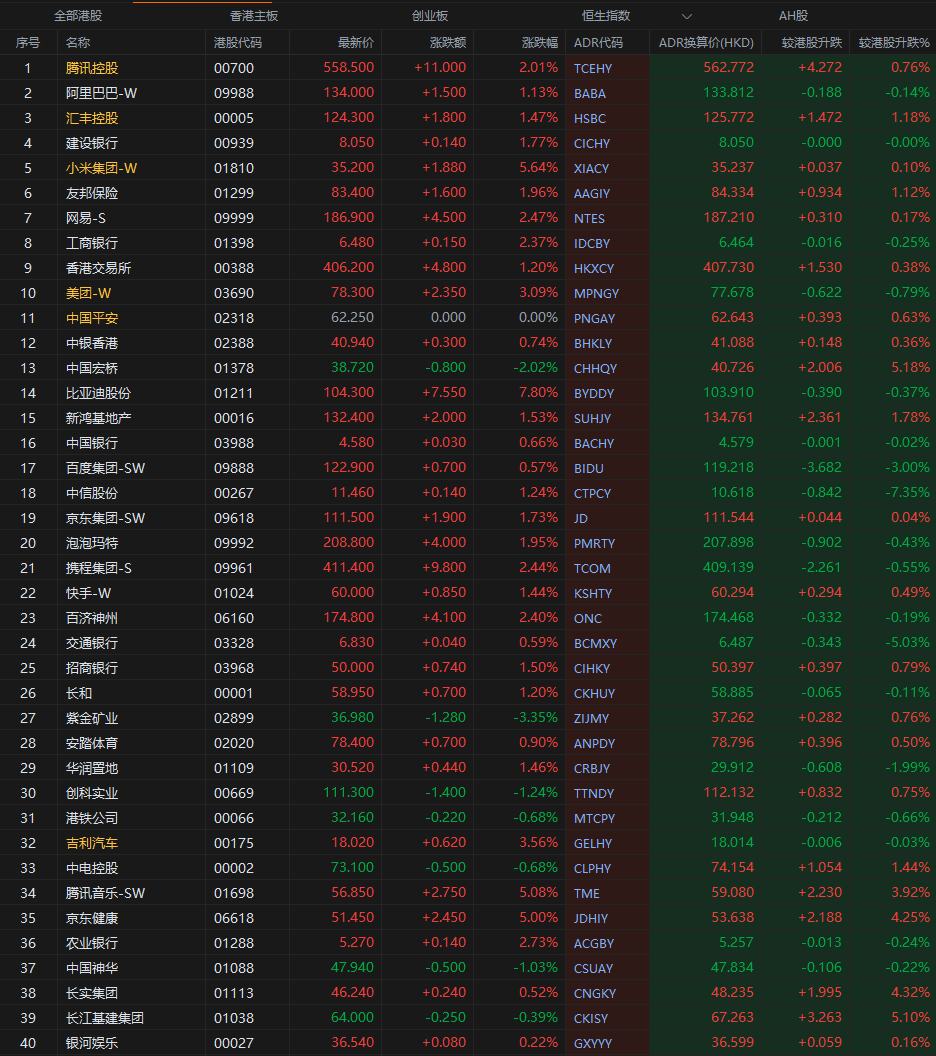936x1056 pixels.
Task: Click the BIDU ADR code
Action: point(589,467)
